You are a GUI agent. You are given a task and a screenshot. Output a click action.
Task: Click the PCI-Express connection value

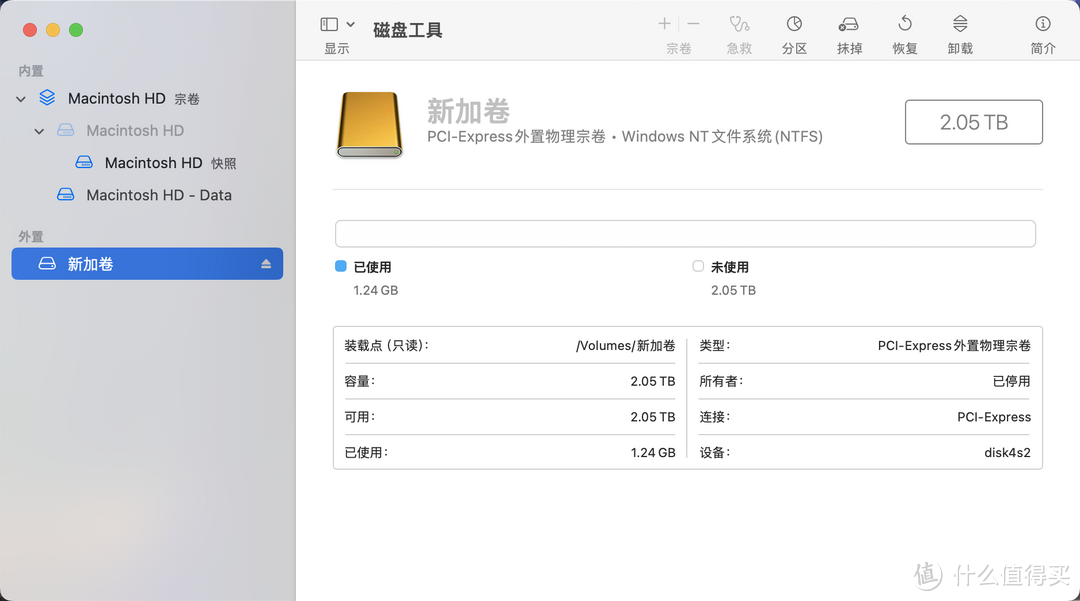coord(994,417)
